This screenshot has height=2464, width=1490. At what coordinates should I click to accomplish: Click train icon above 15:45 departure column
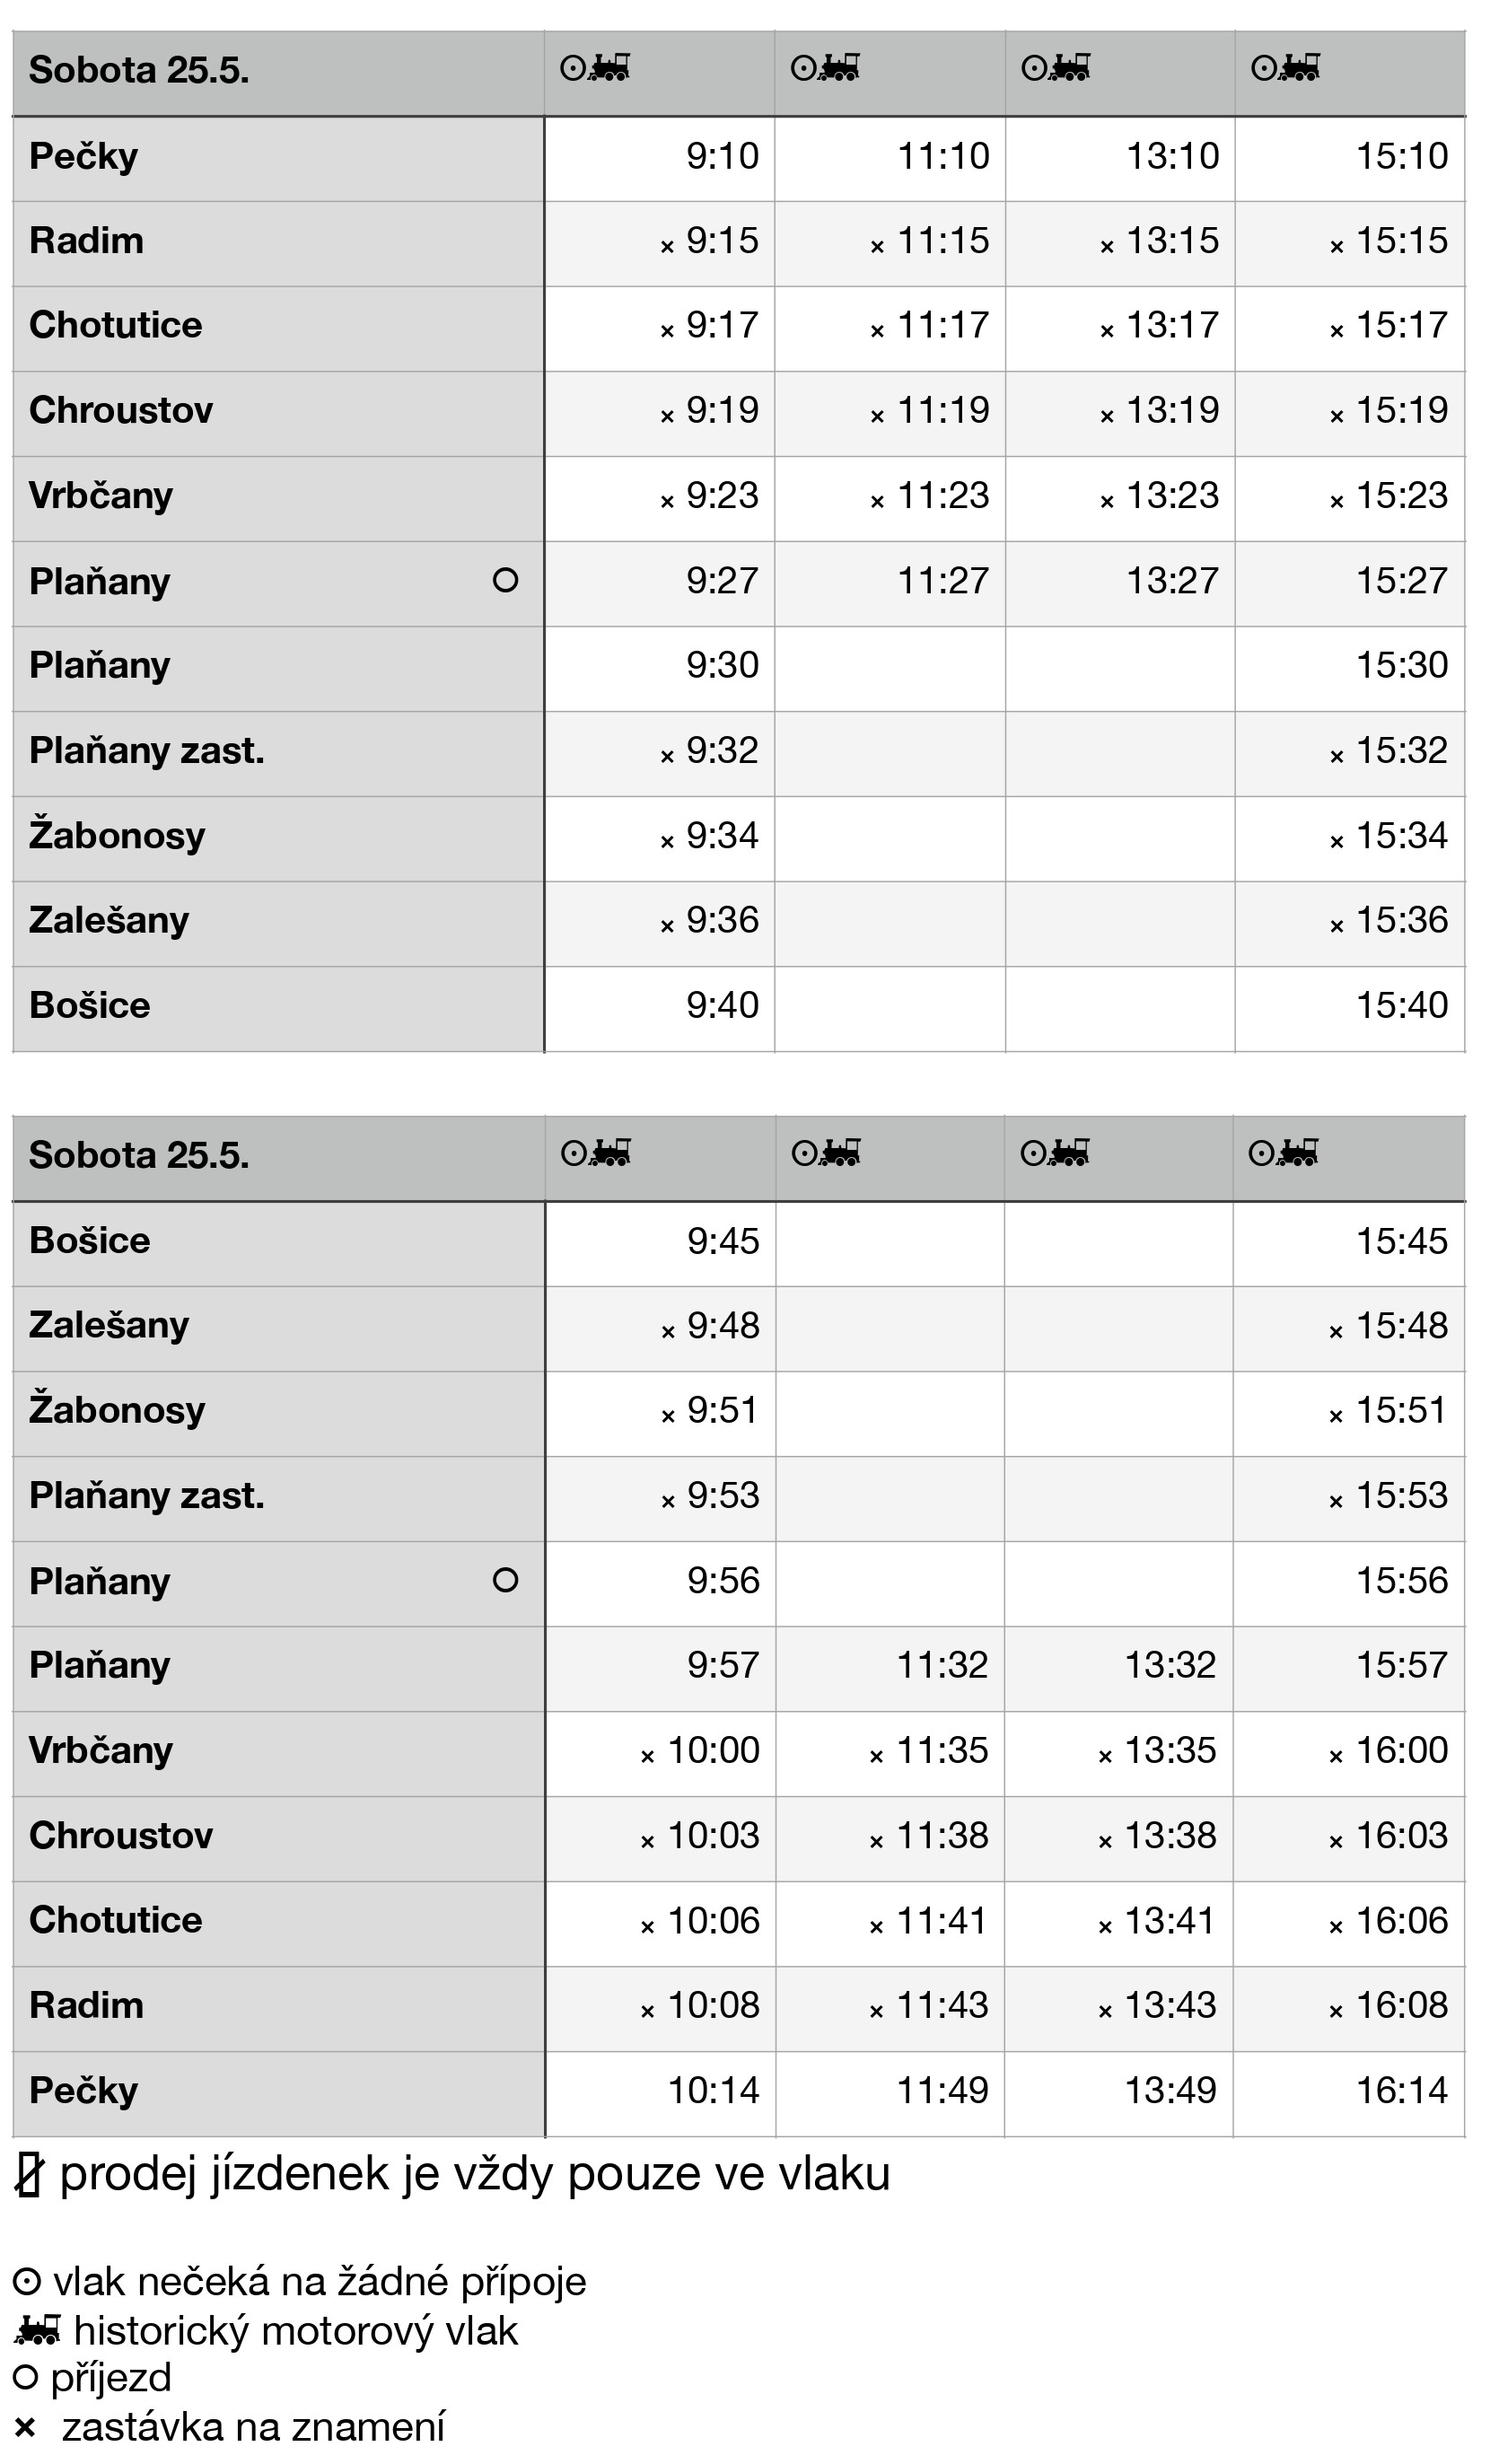1297,1153
